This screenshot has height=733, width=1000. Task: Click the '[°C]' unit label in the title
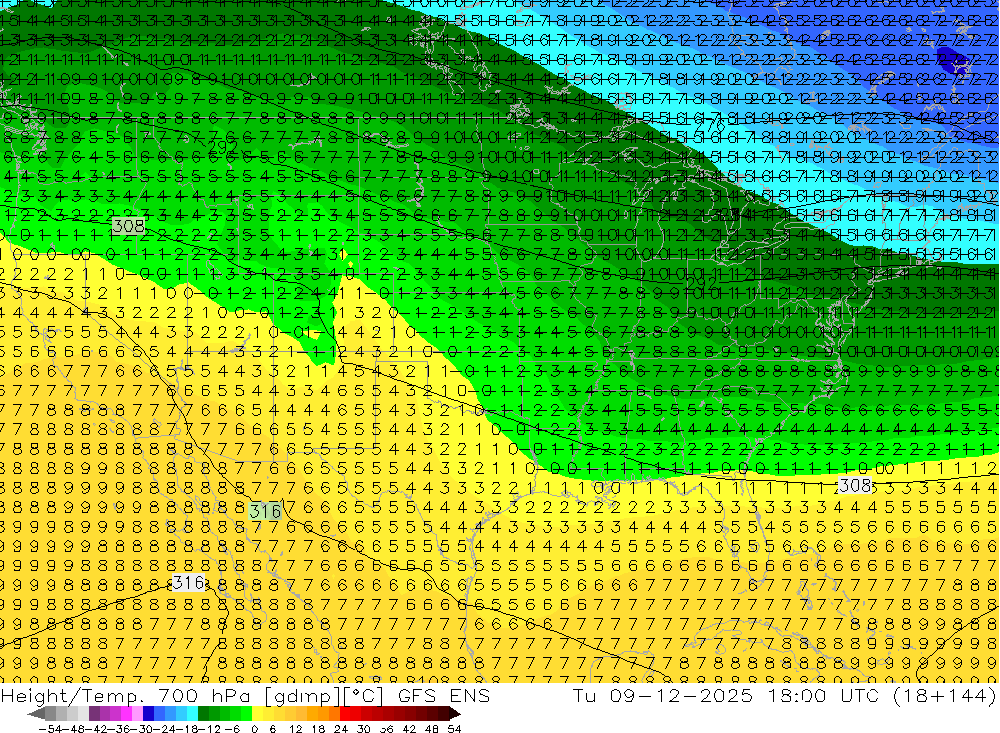(363, 696)
